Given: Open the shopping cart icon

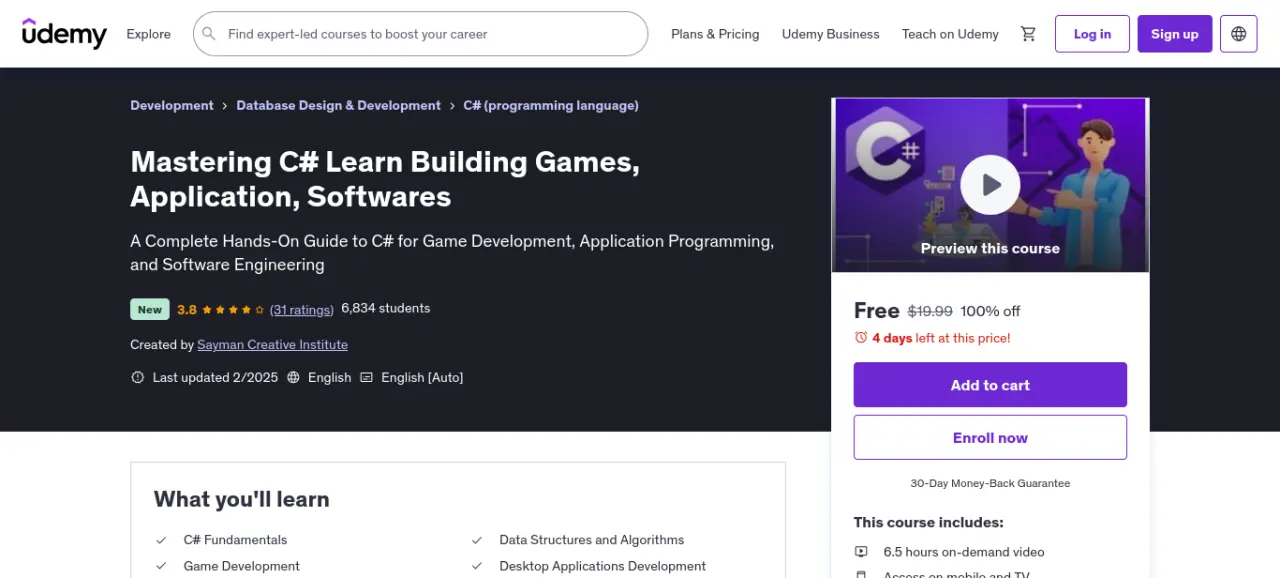Looking at the screenshot, I should point(1028,34).
